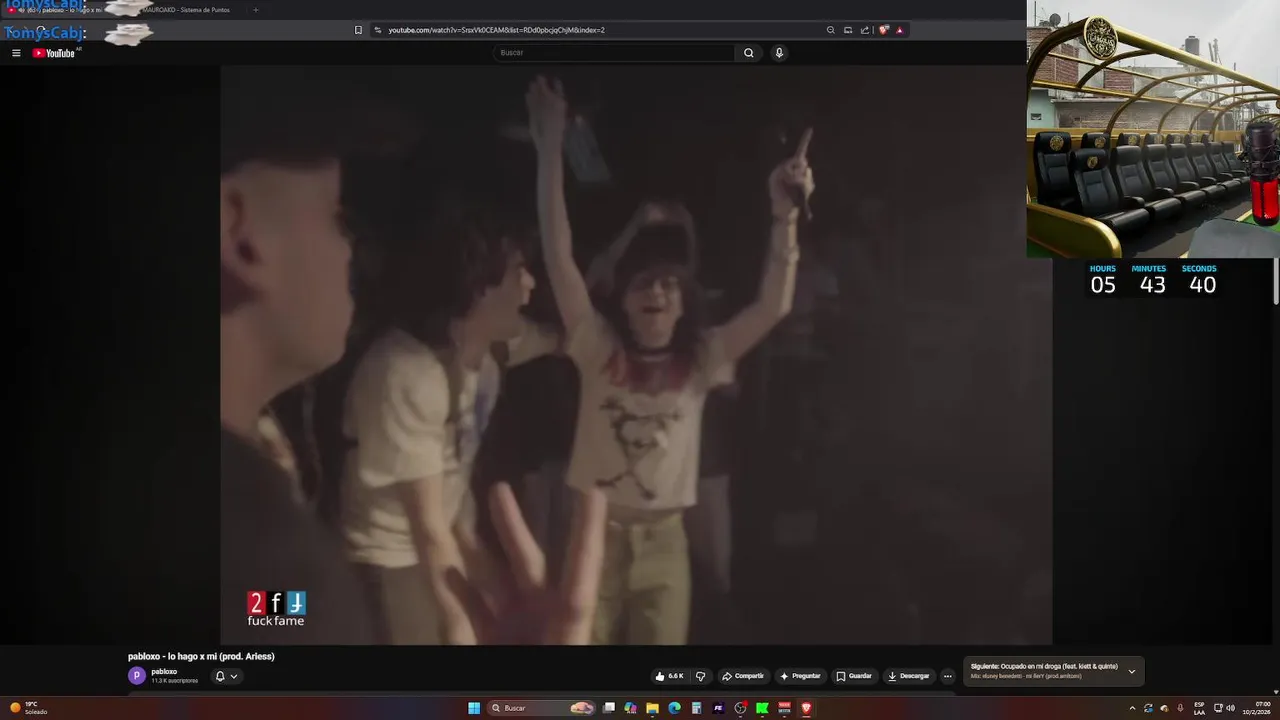Open File Explorer folder from taskbar

652,708
